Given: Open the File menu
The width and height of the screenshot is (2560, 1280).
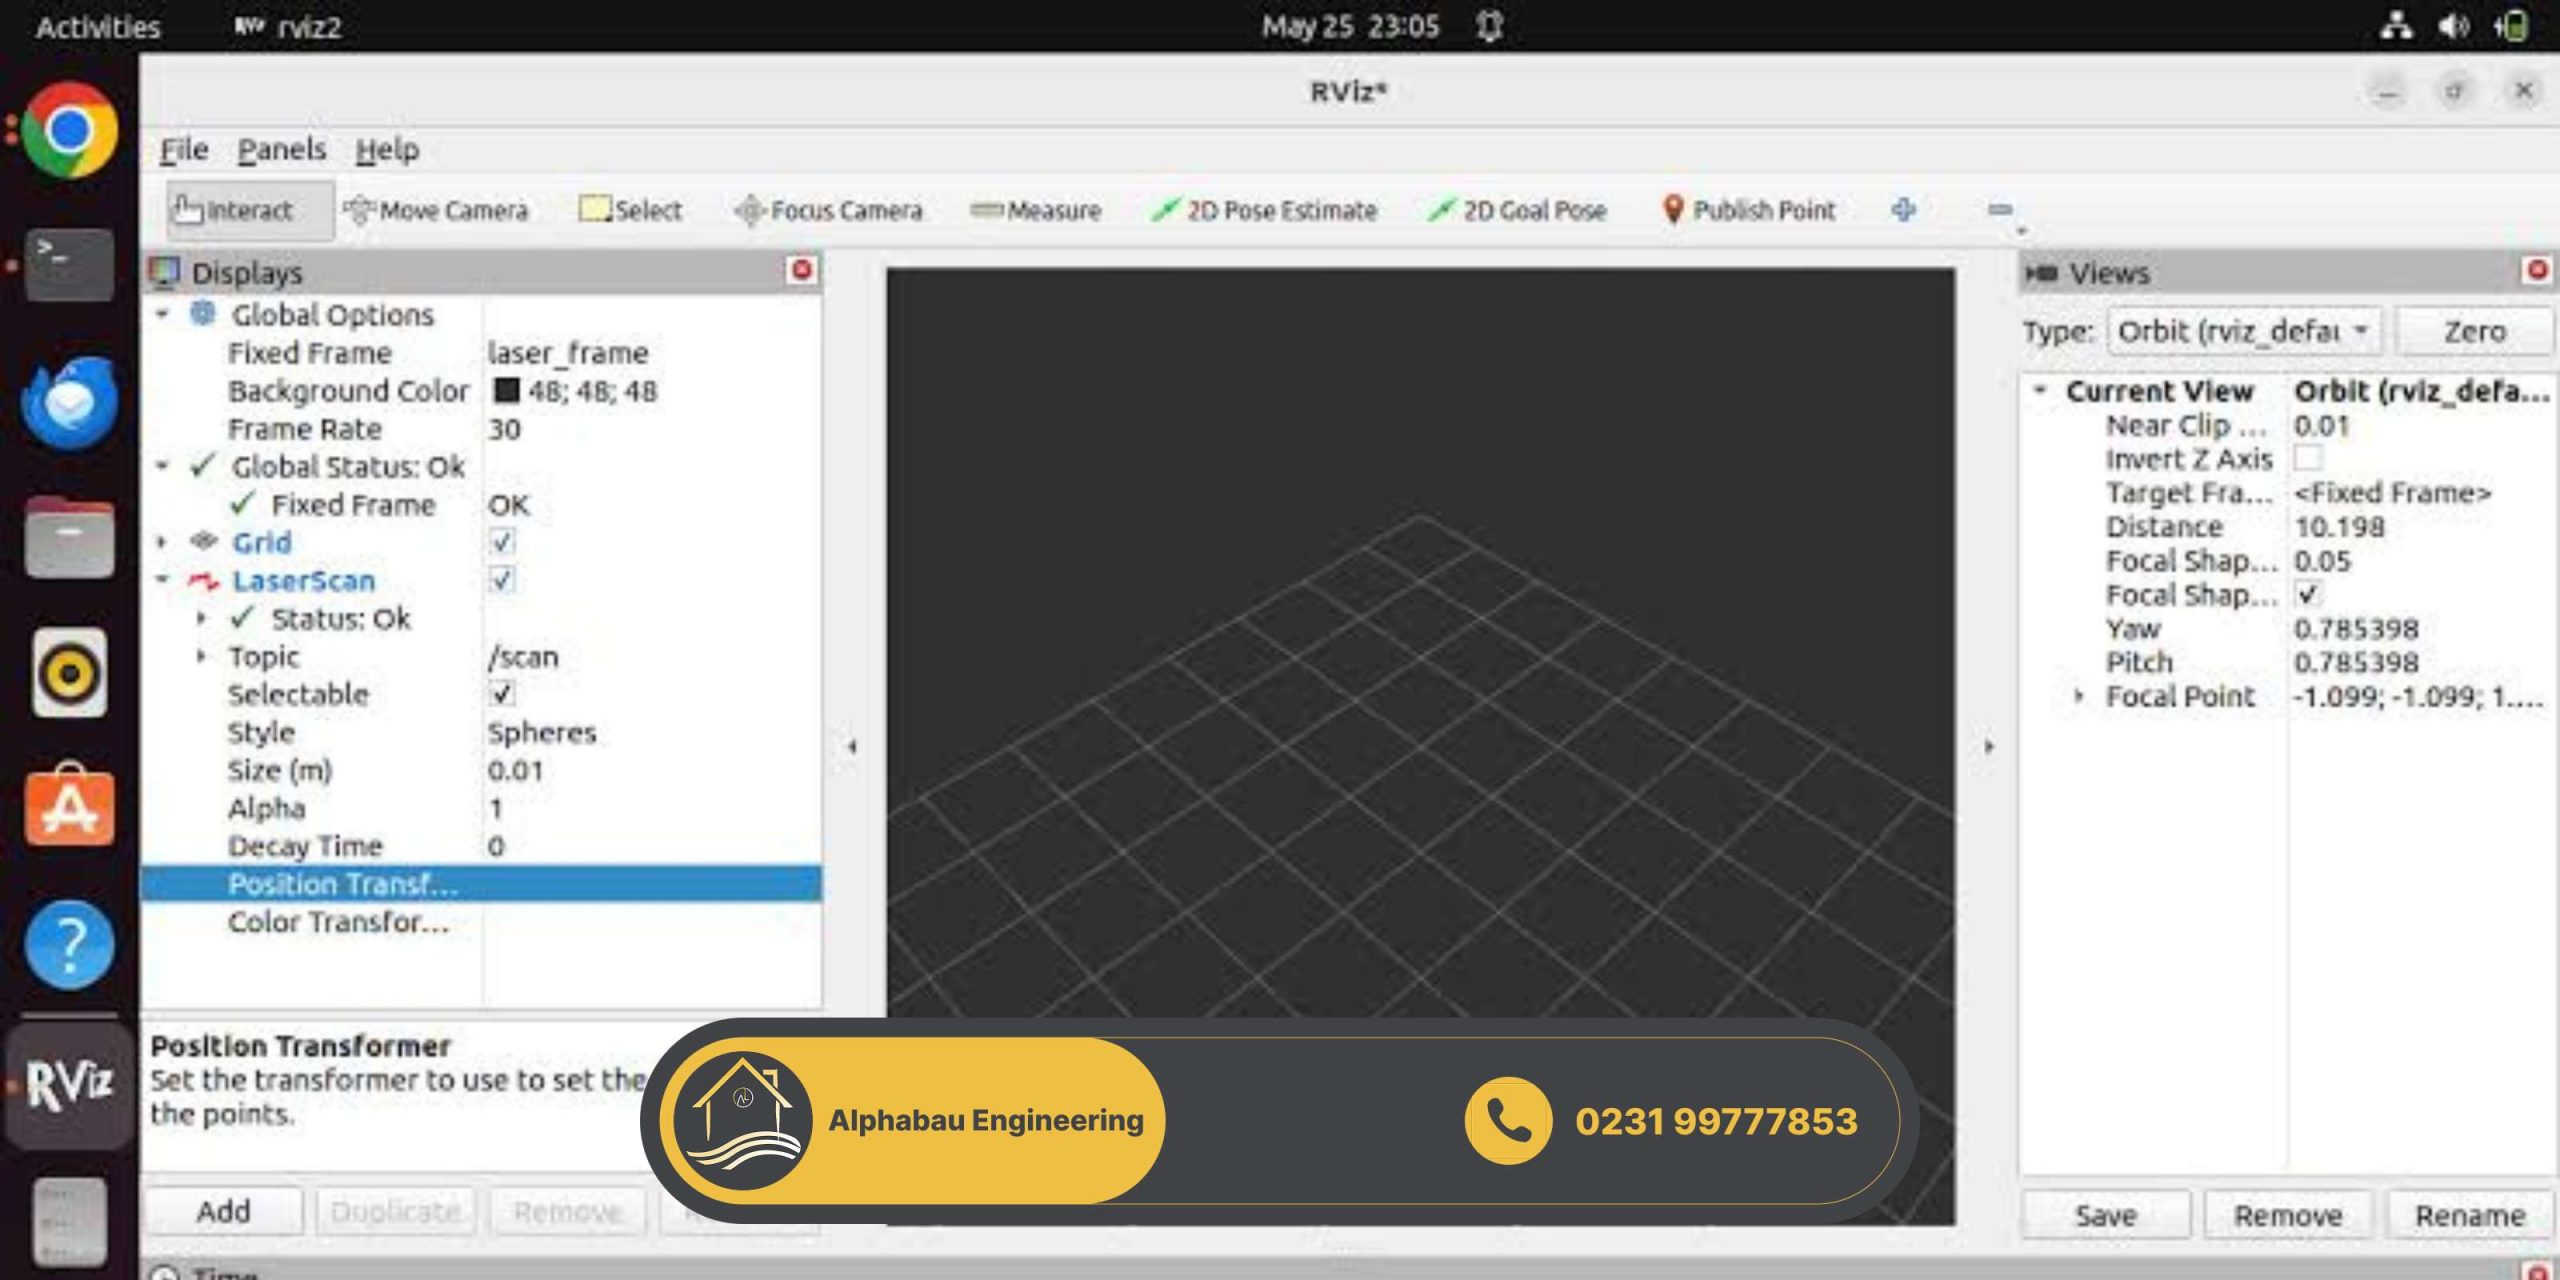Looking at the screenshot, I should point(184,150).
